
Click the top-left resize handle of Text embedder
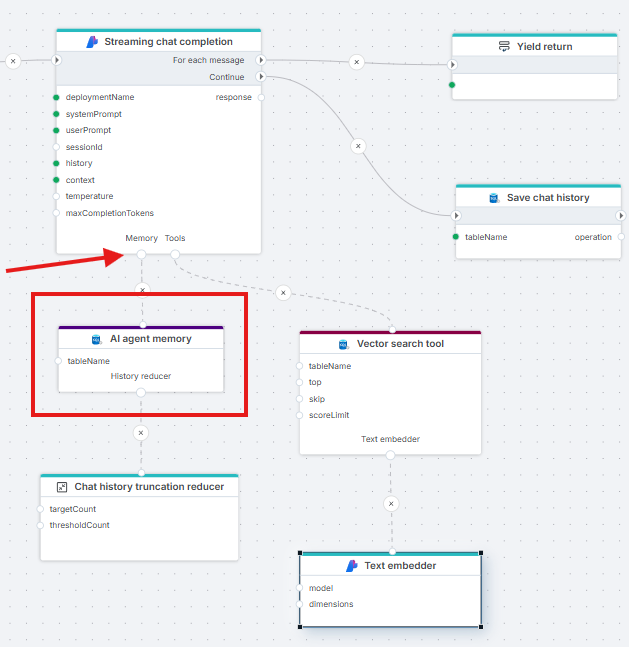point(300,553)
